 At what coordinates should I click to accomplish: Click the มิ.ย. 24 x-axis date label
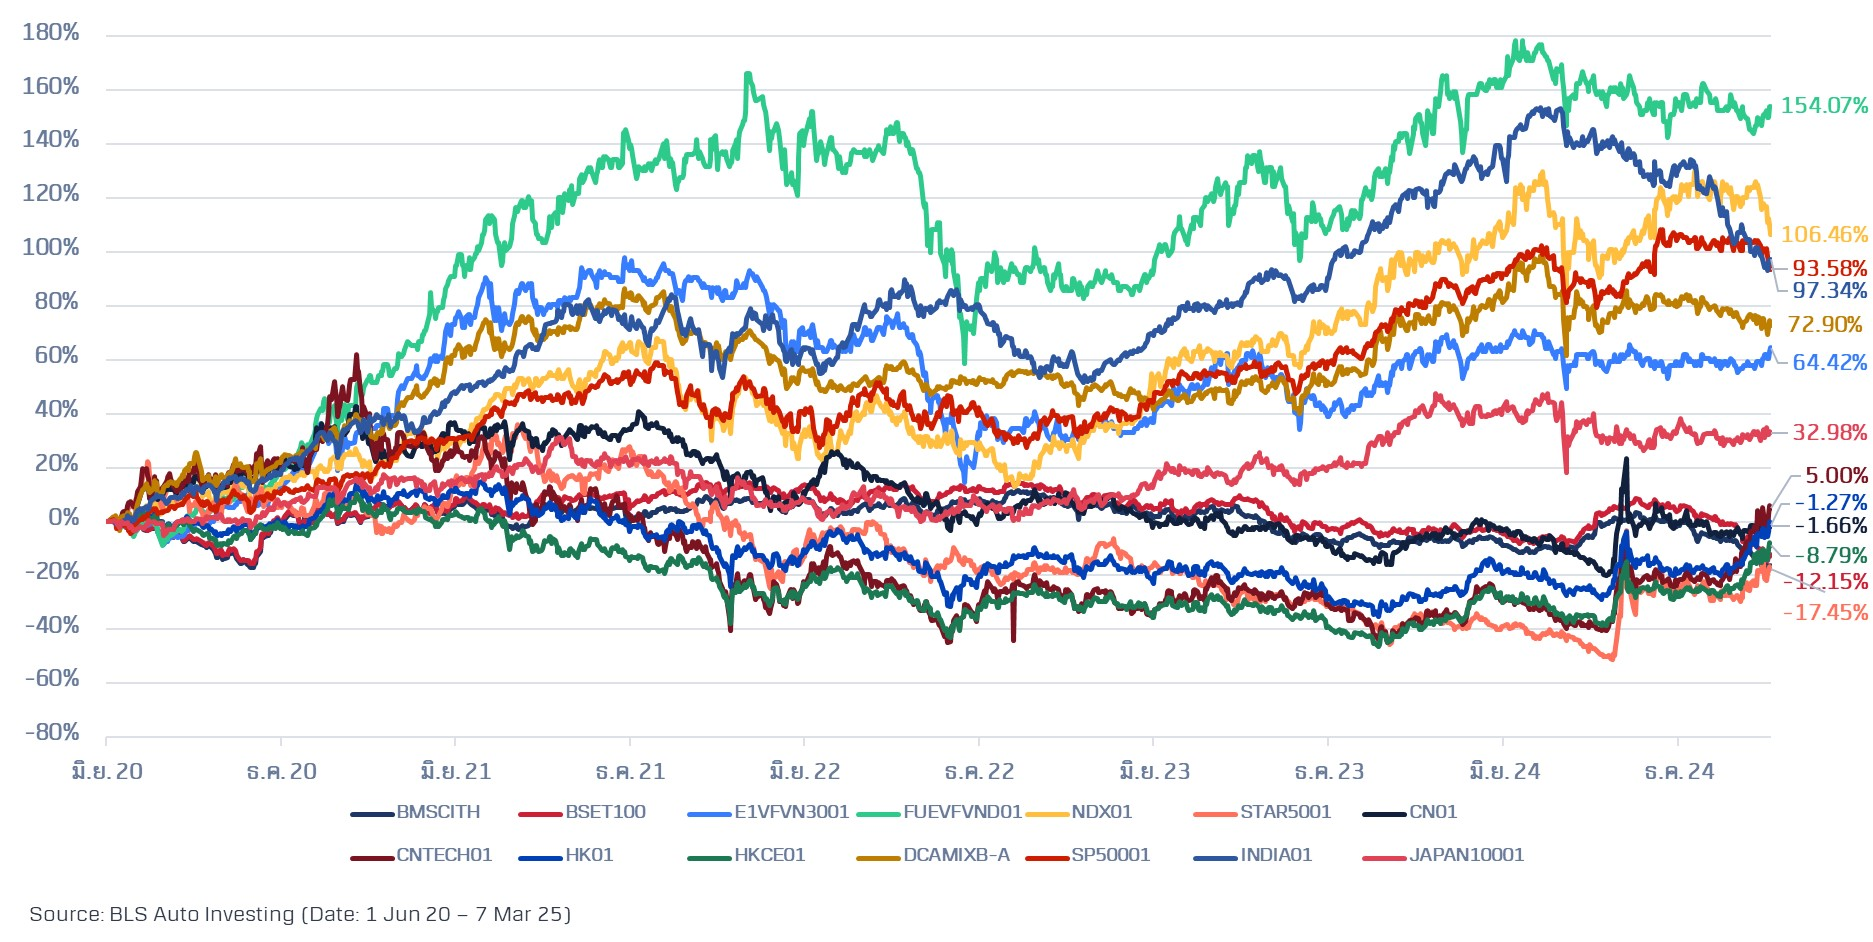[1504, 772]
